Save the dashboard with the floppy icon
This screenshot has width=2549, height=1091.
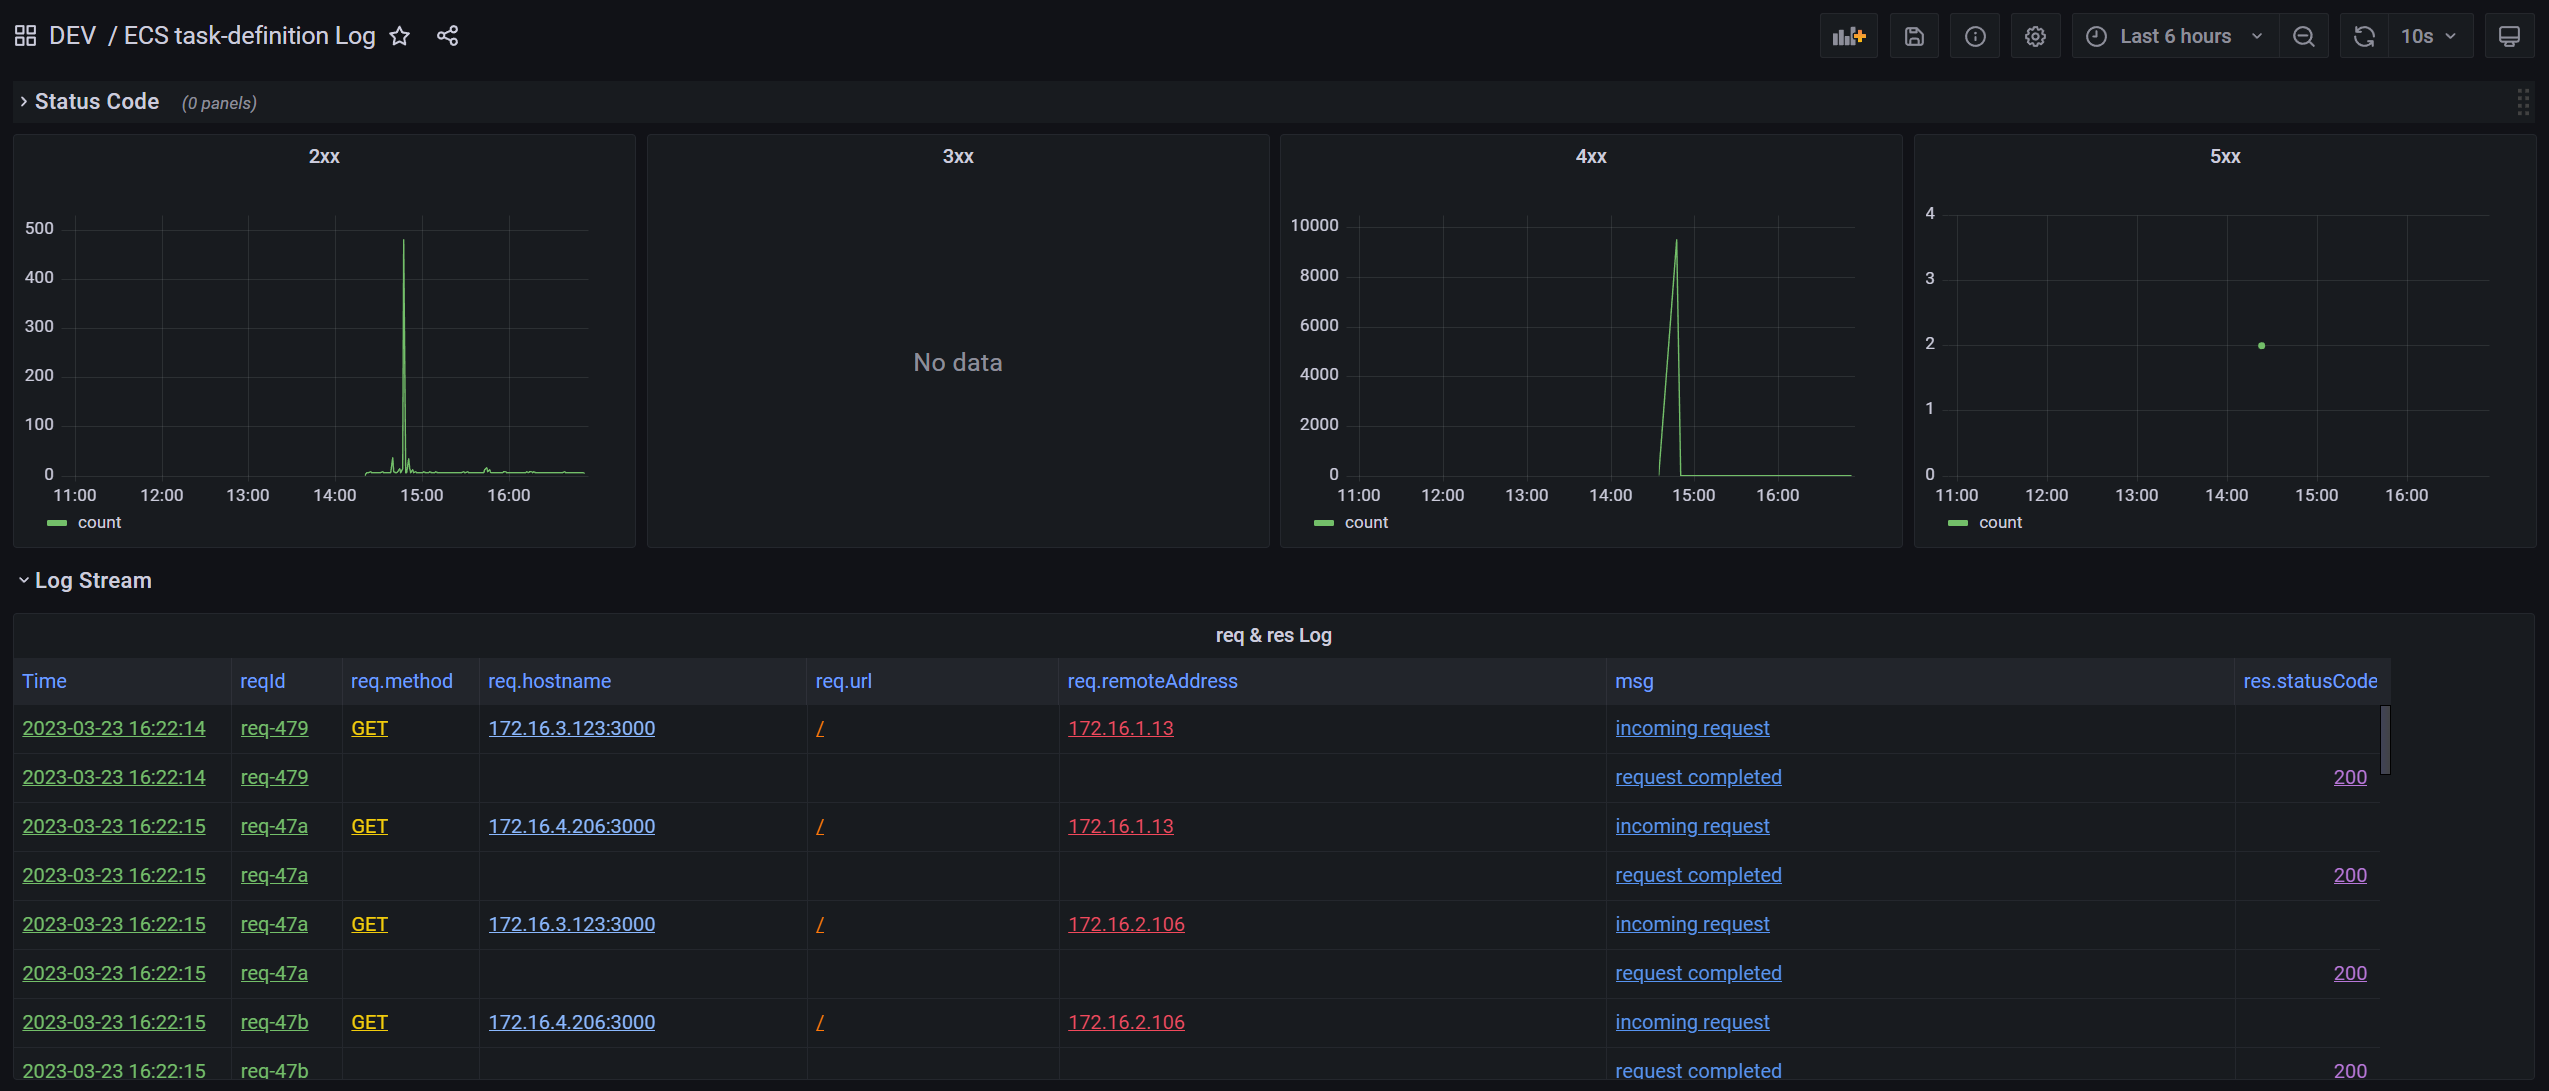(1914, 35)
